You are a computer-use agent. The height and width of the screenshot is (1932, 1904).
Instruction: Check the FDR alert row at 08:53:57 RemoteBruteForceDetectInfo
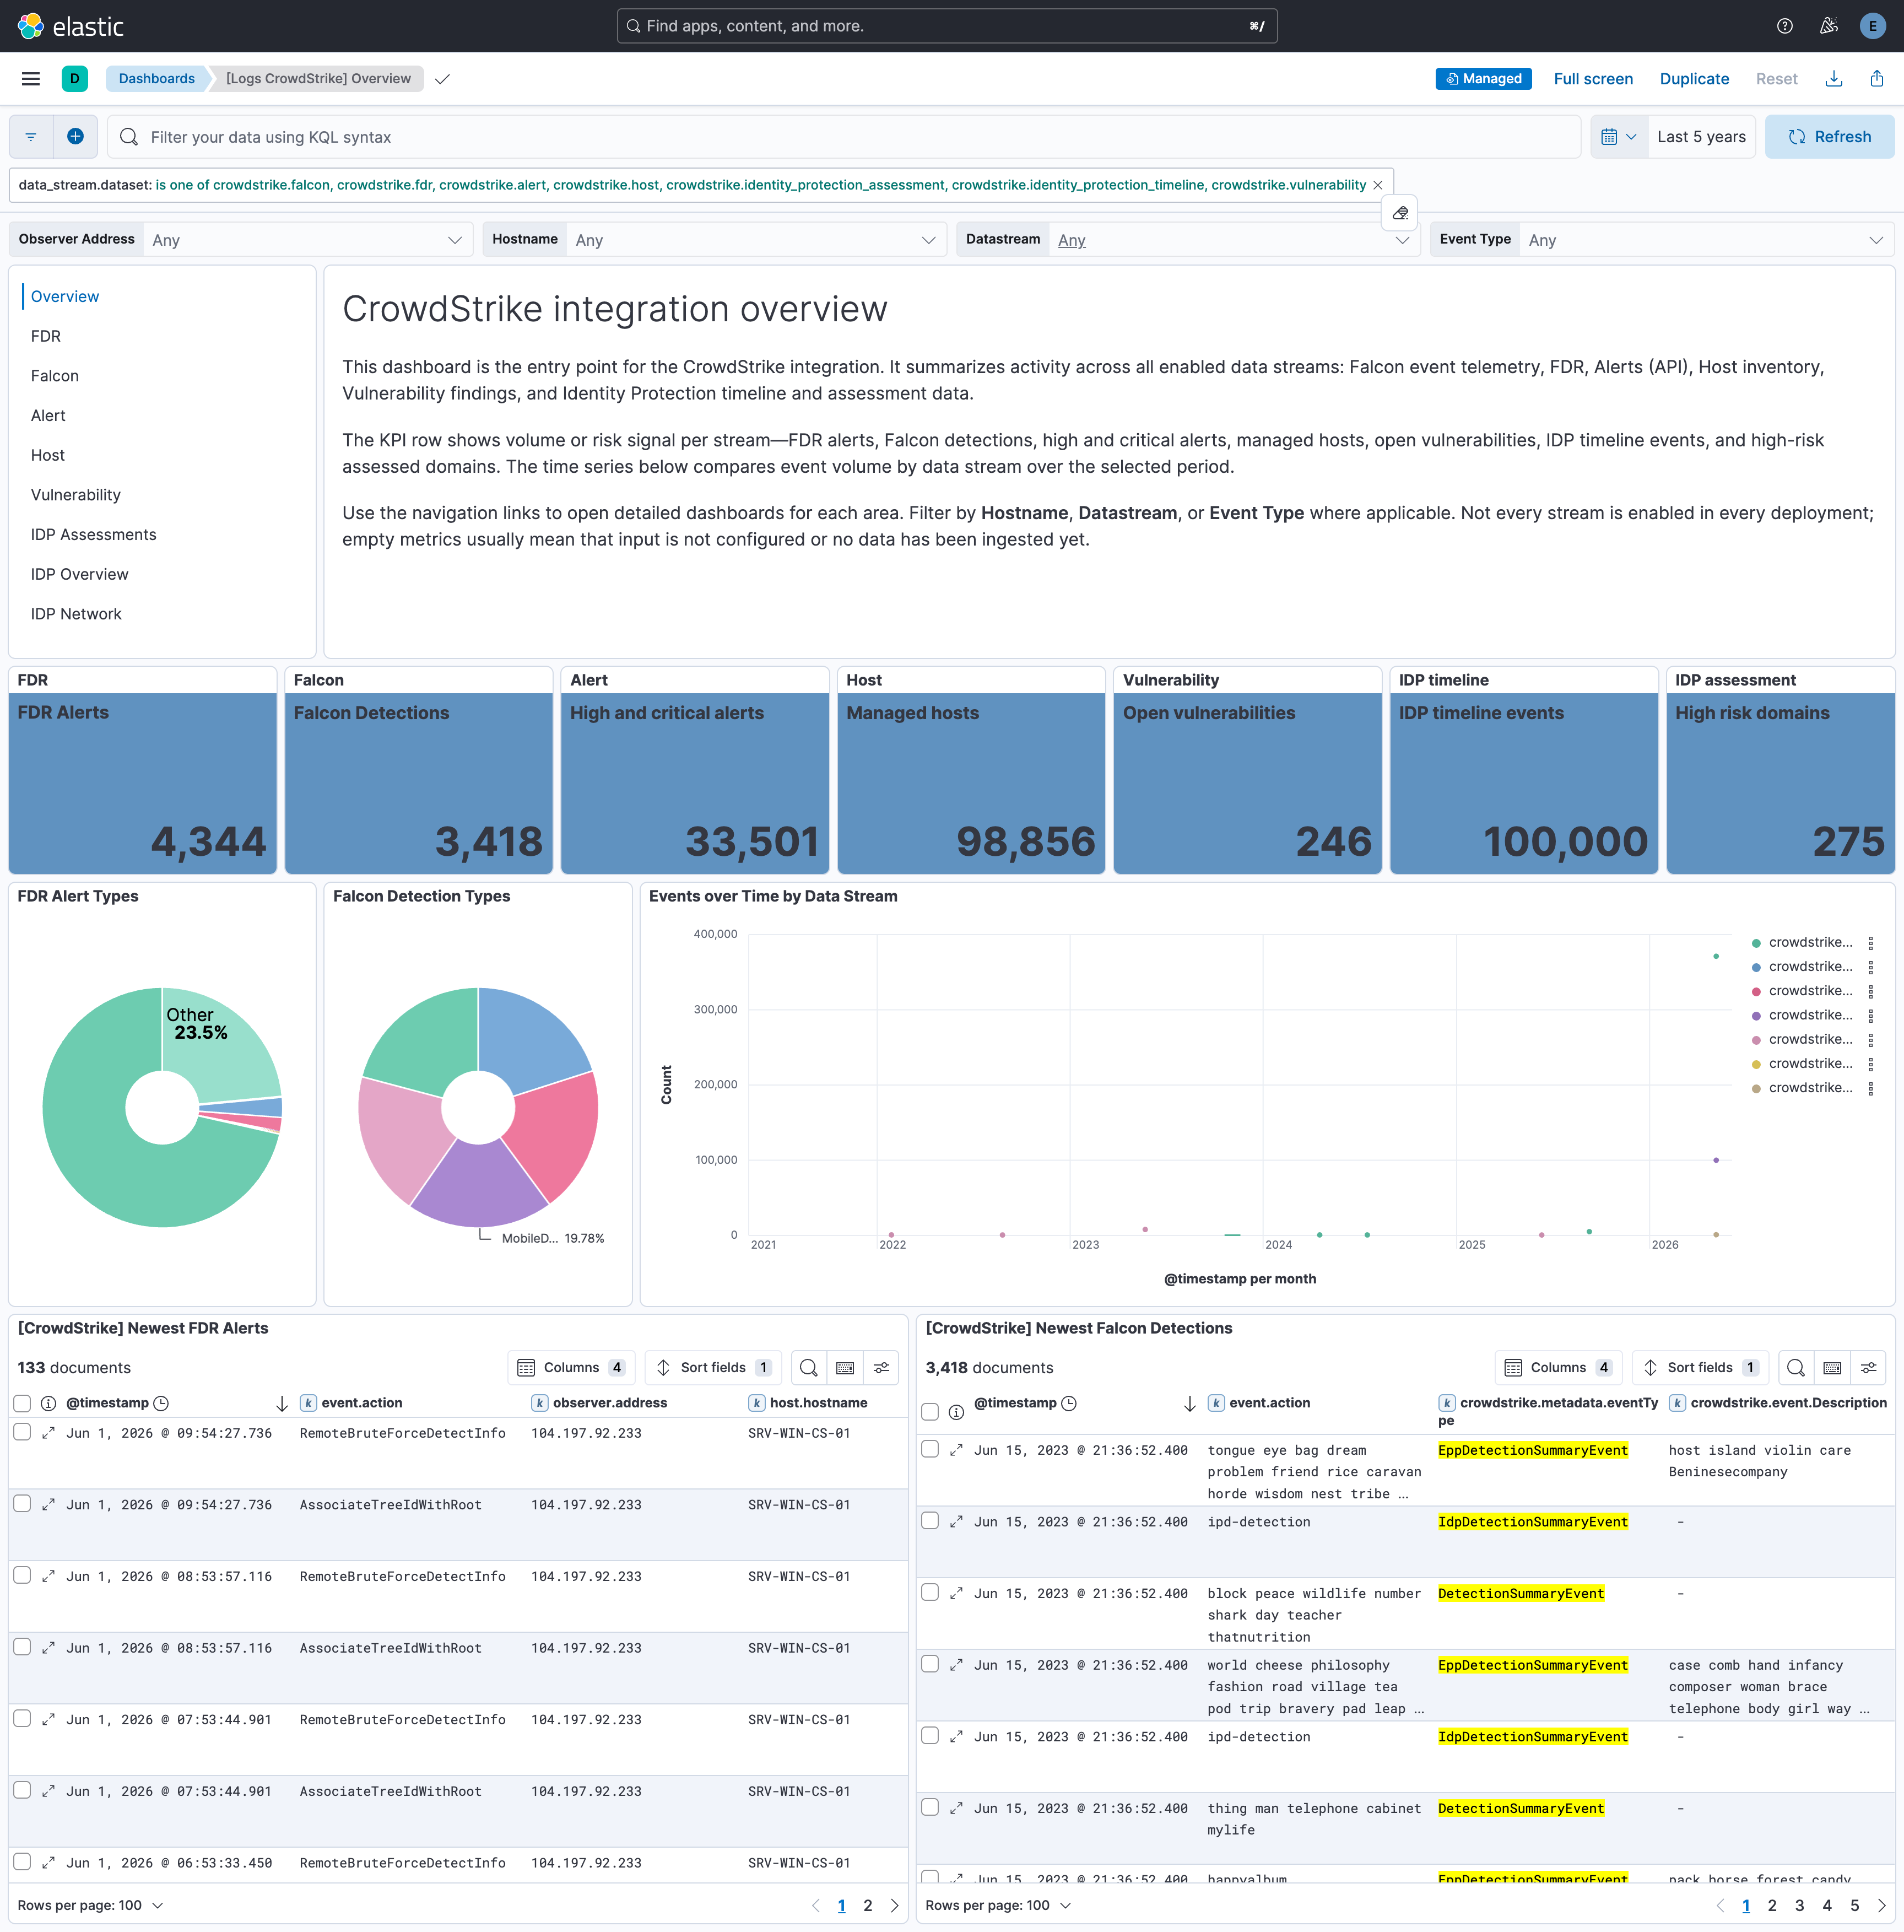coord(22,1575)
